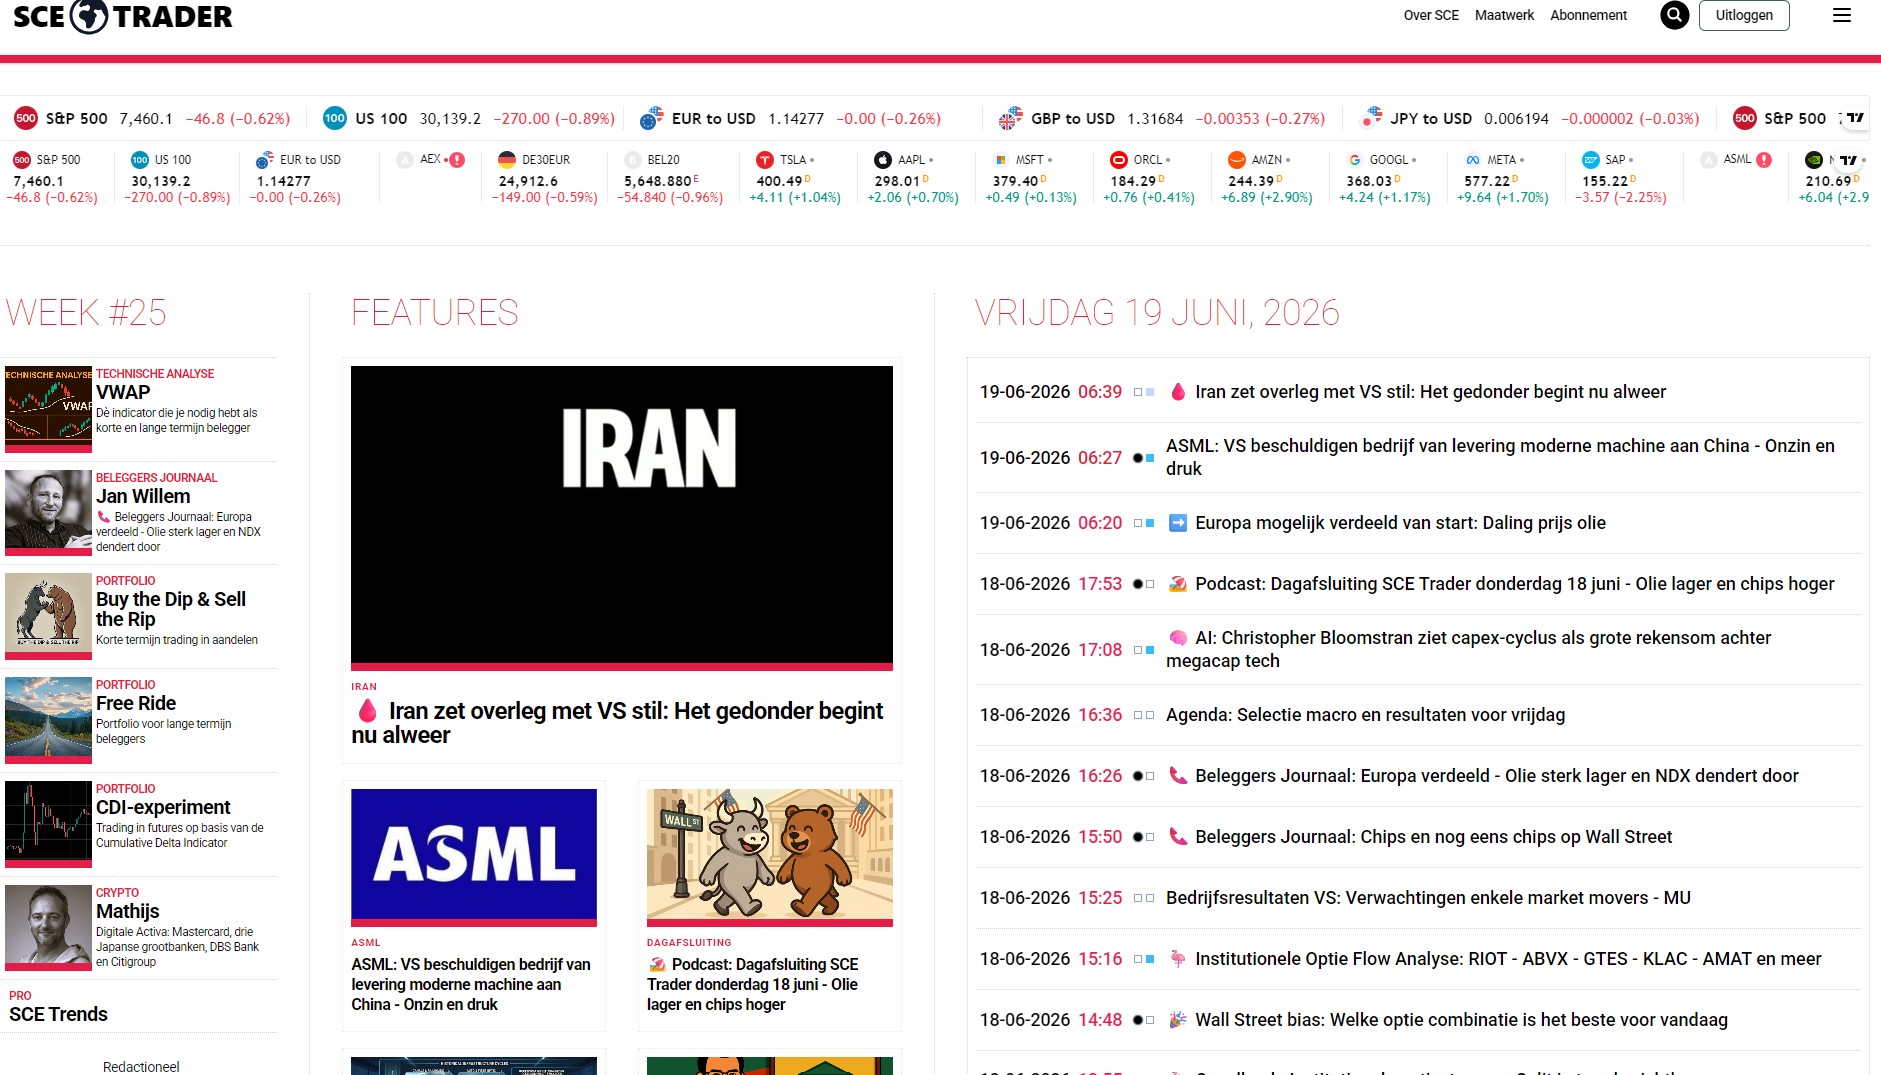
Task: Click the flamingo icon before Institutionele Optie Flow
Action: (x=1178, y=959)
